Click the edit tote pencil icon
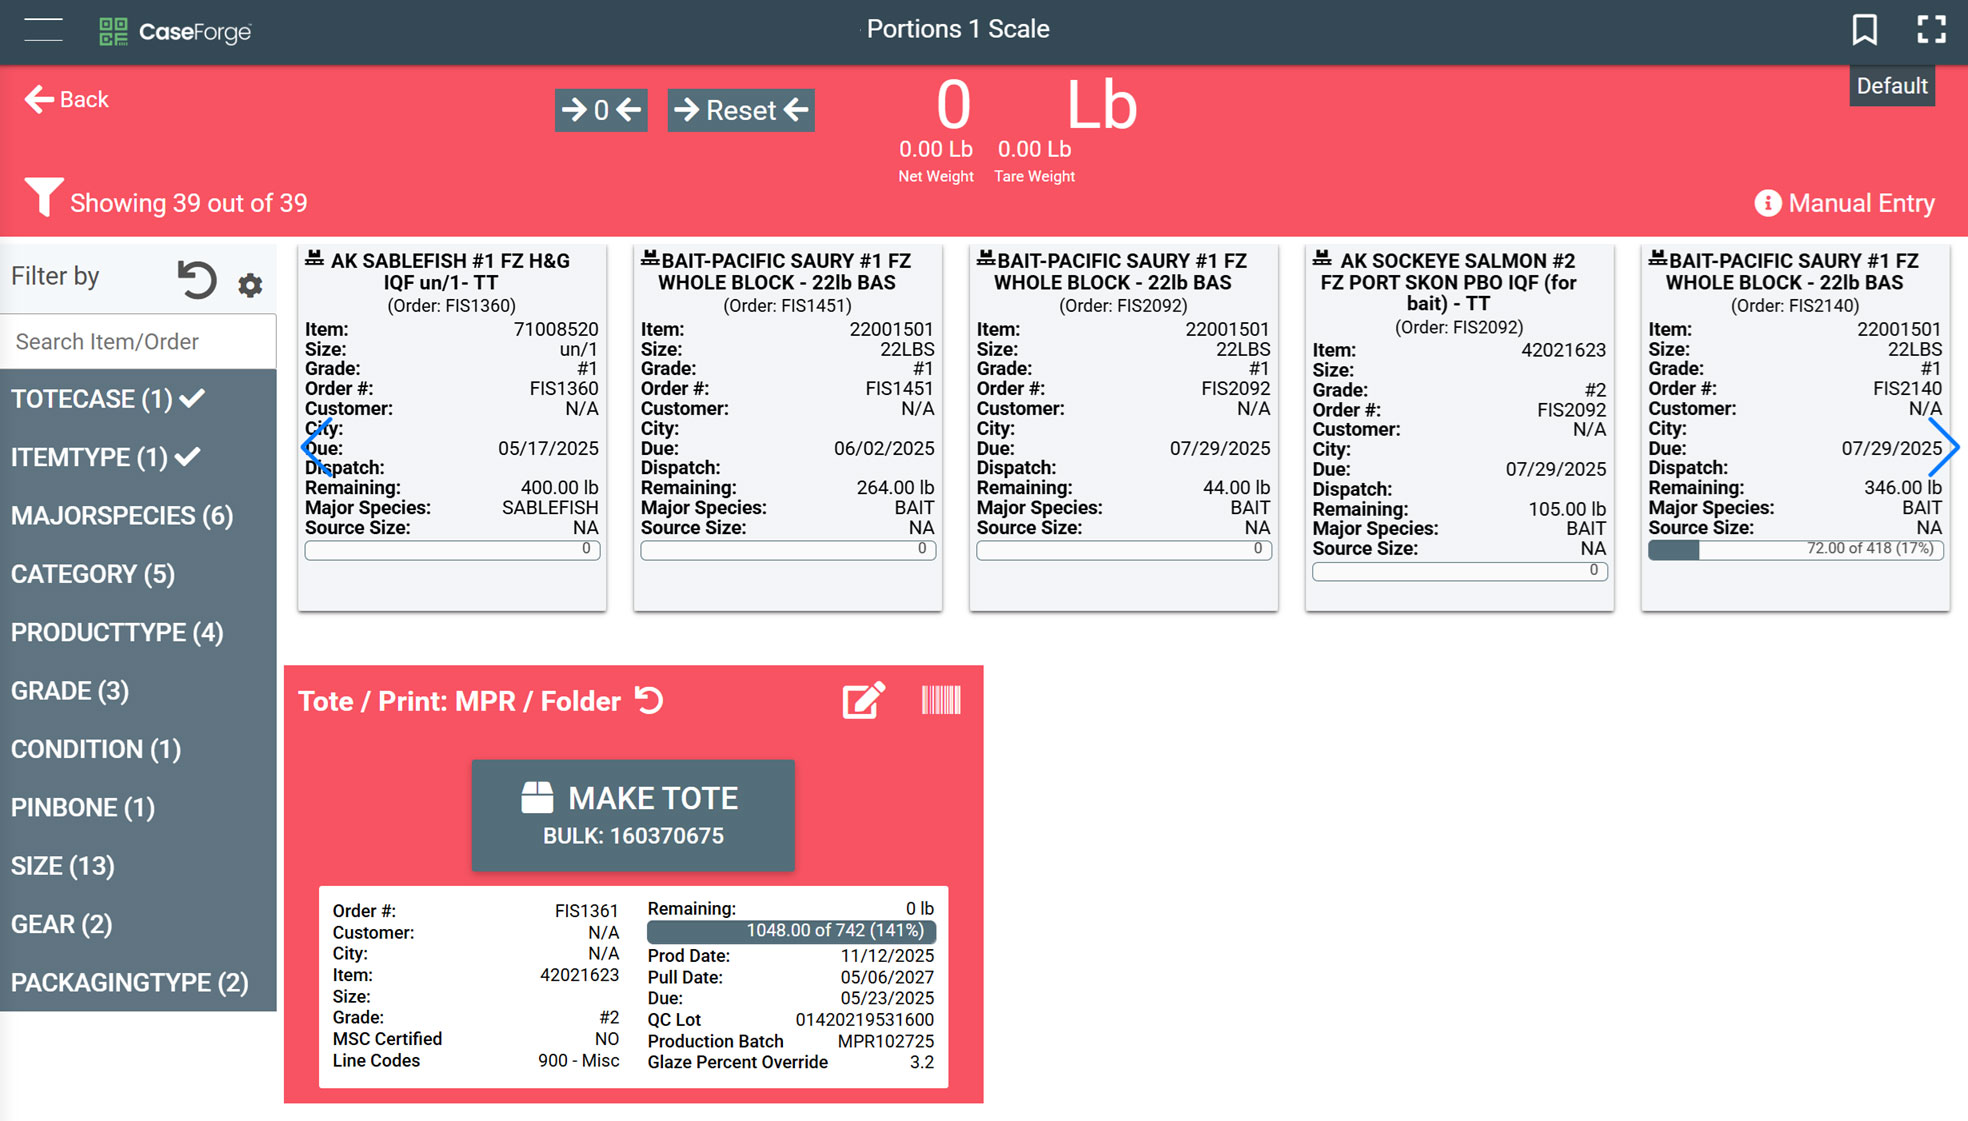1968x1121 pixels. click(863, 701)
